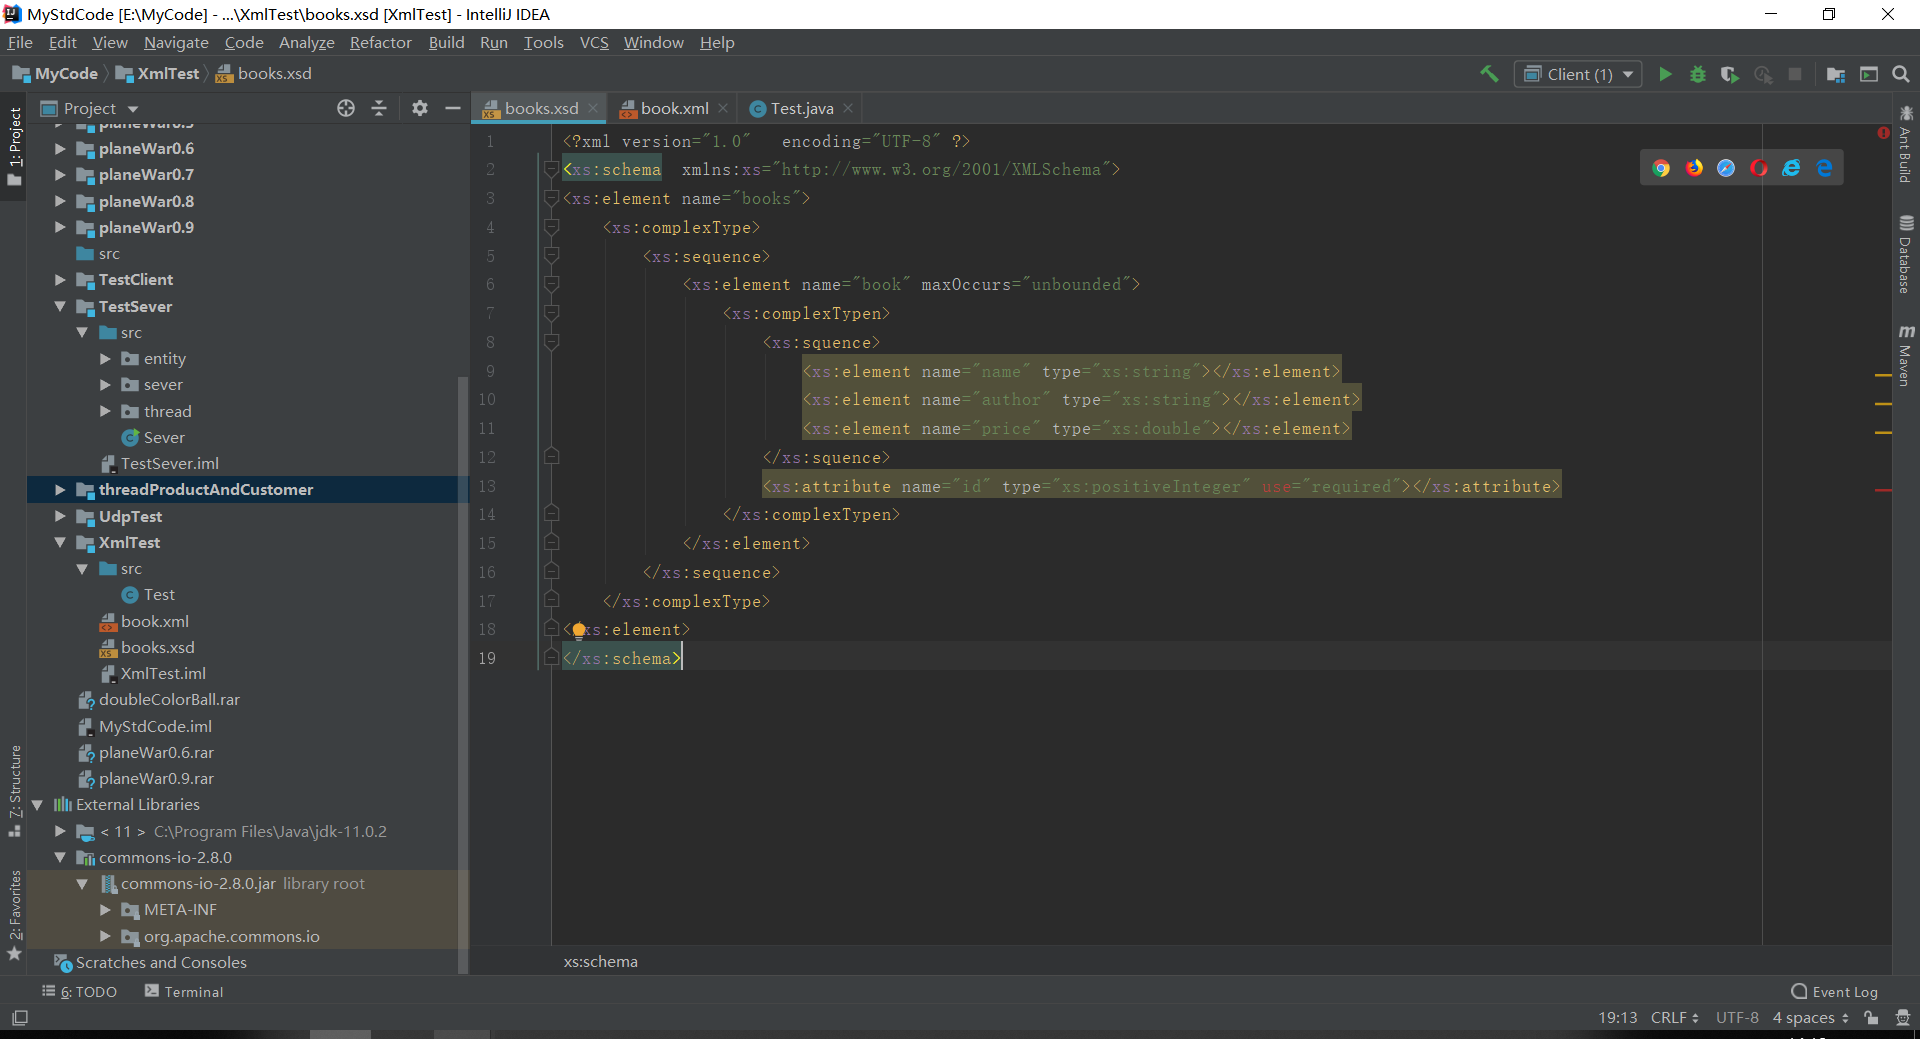This screenshot has width=1920, height=1039.
Task: Open the Refactor menu
Action: click(380, 42)
